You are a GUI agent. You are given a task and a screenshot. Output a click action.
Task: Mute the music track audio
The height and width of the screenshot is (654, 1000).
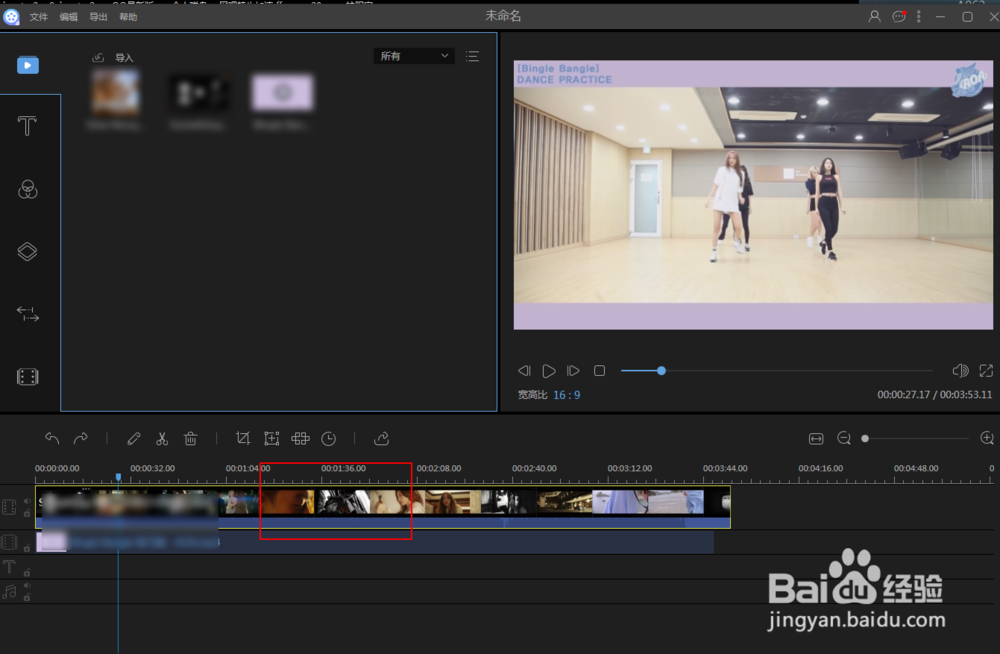(27, 586)
